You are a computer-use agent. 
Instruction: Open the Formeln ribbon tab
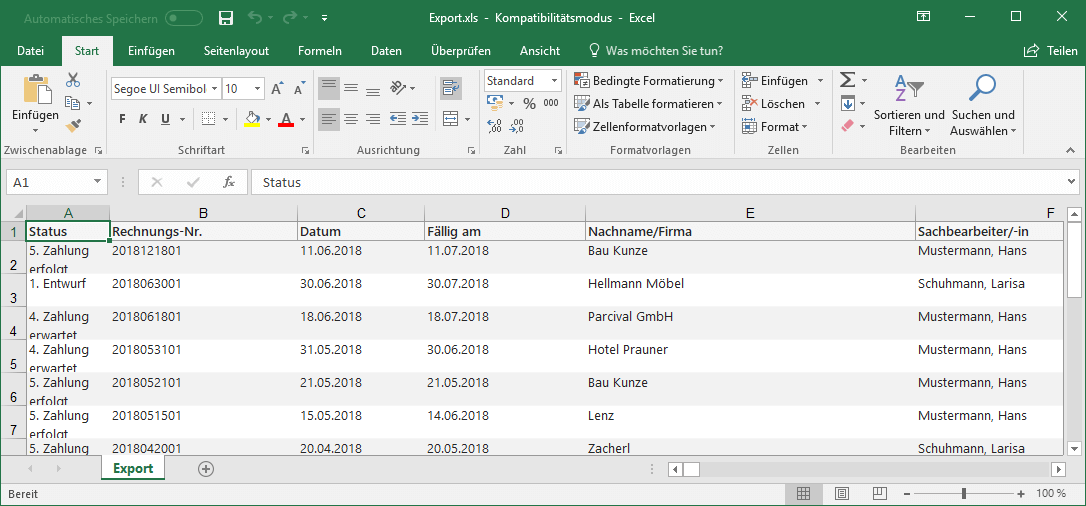[x=320, y=51]
